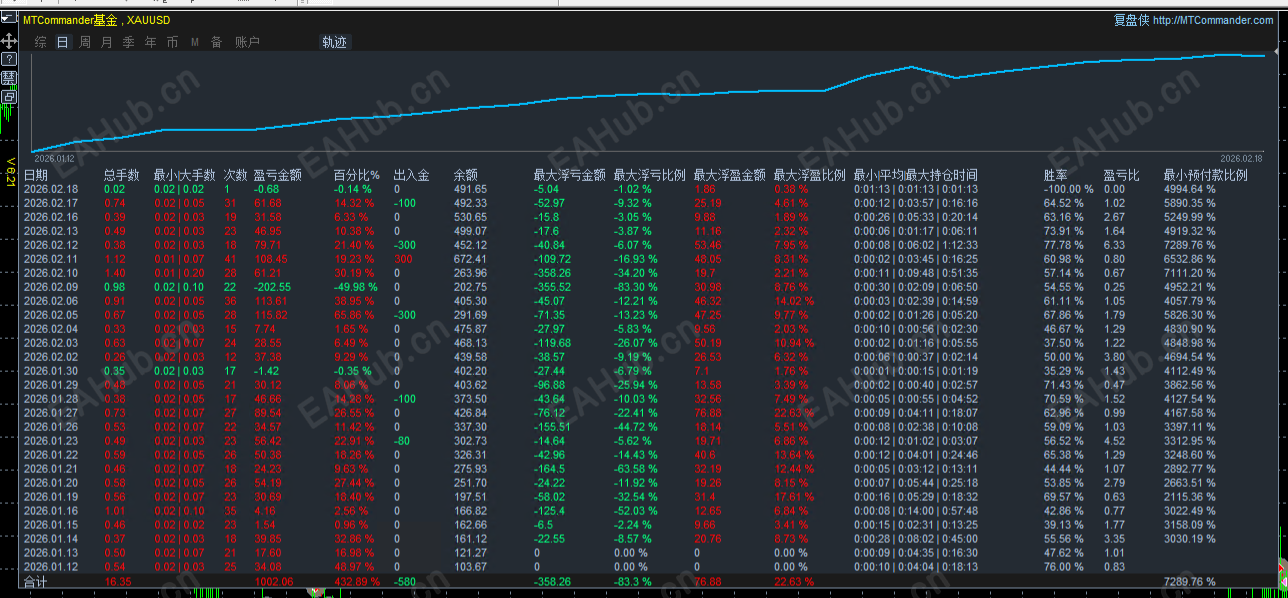Click the -49.98 % percentage cell
The height and width of the screenshot is (598, 1288).
(x=355, y=287)
